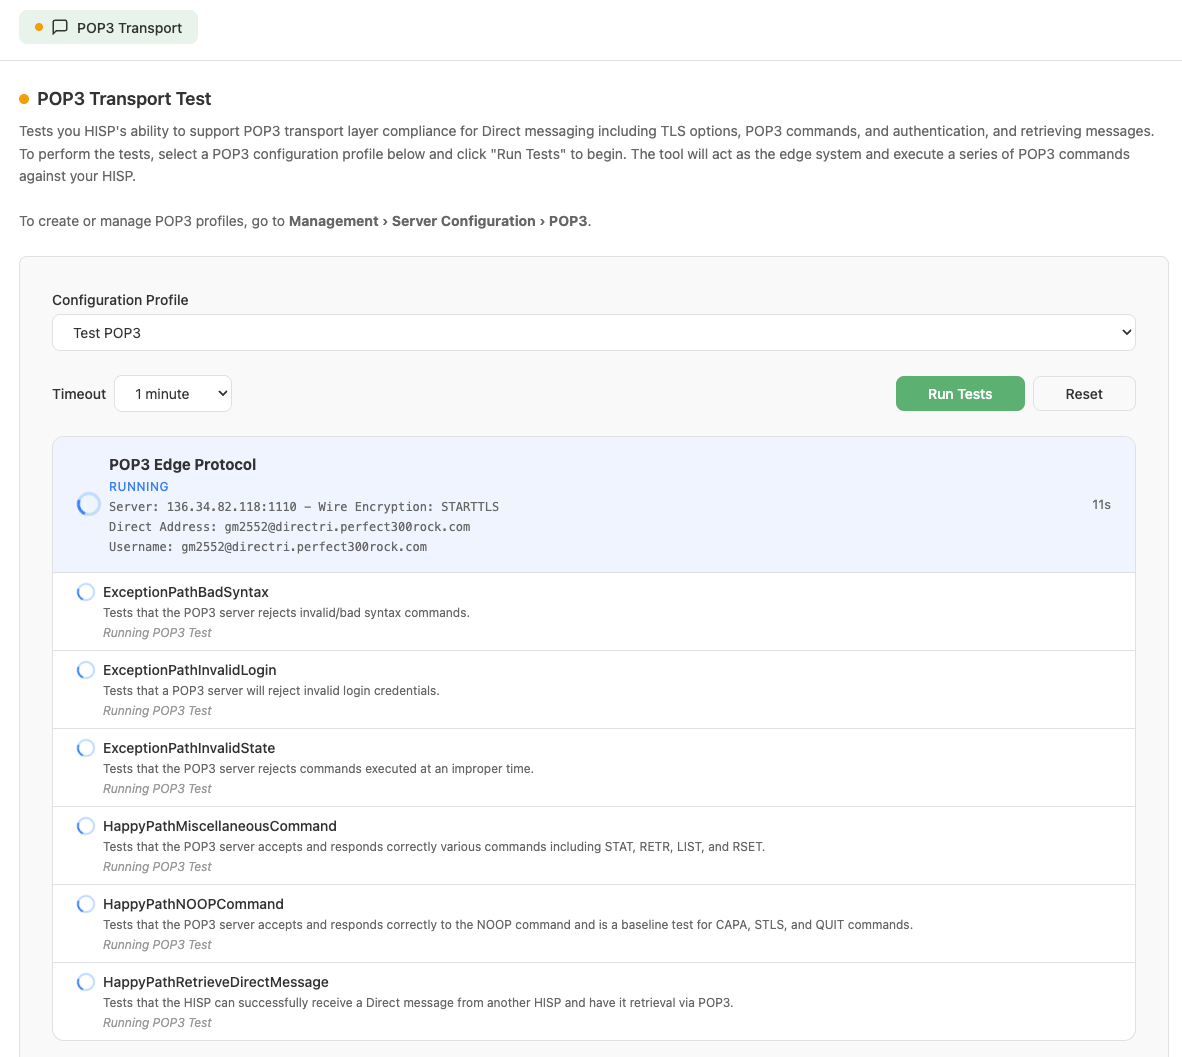Select the HappyPathMiscellaneousCommand test title

[219, 826]
